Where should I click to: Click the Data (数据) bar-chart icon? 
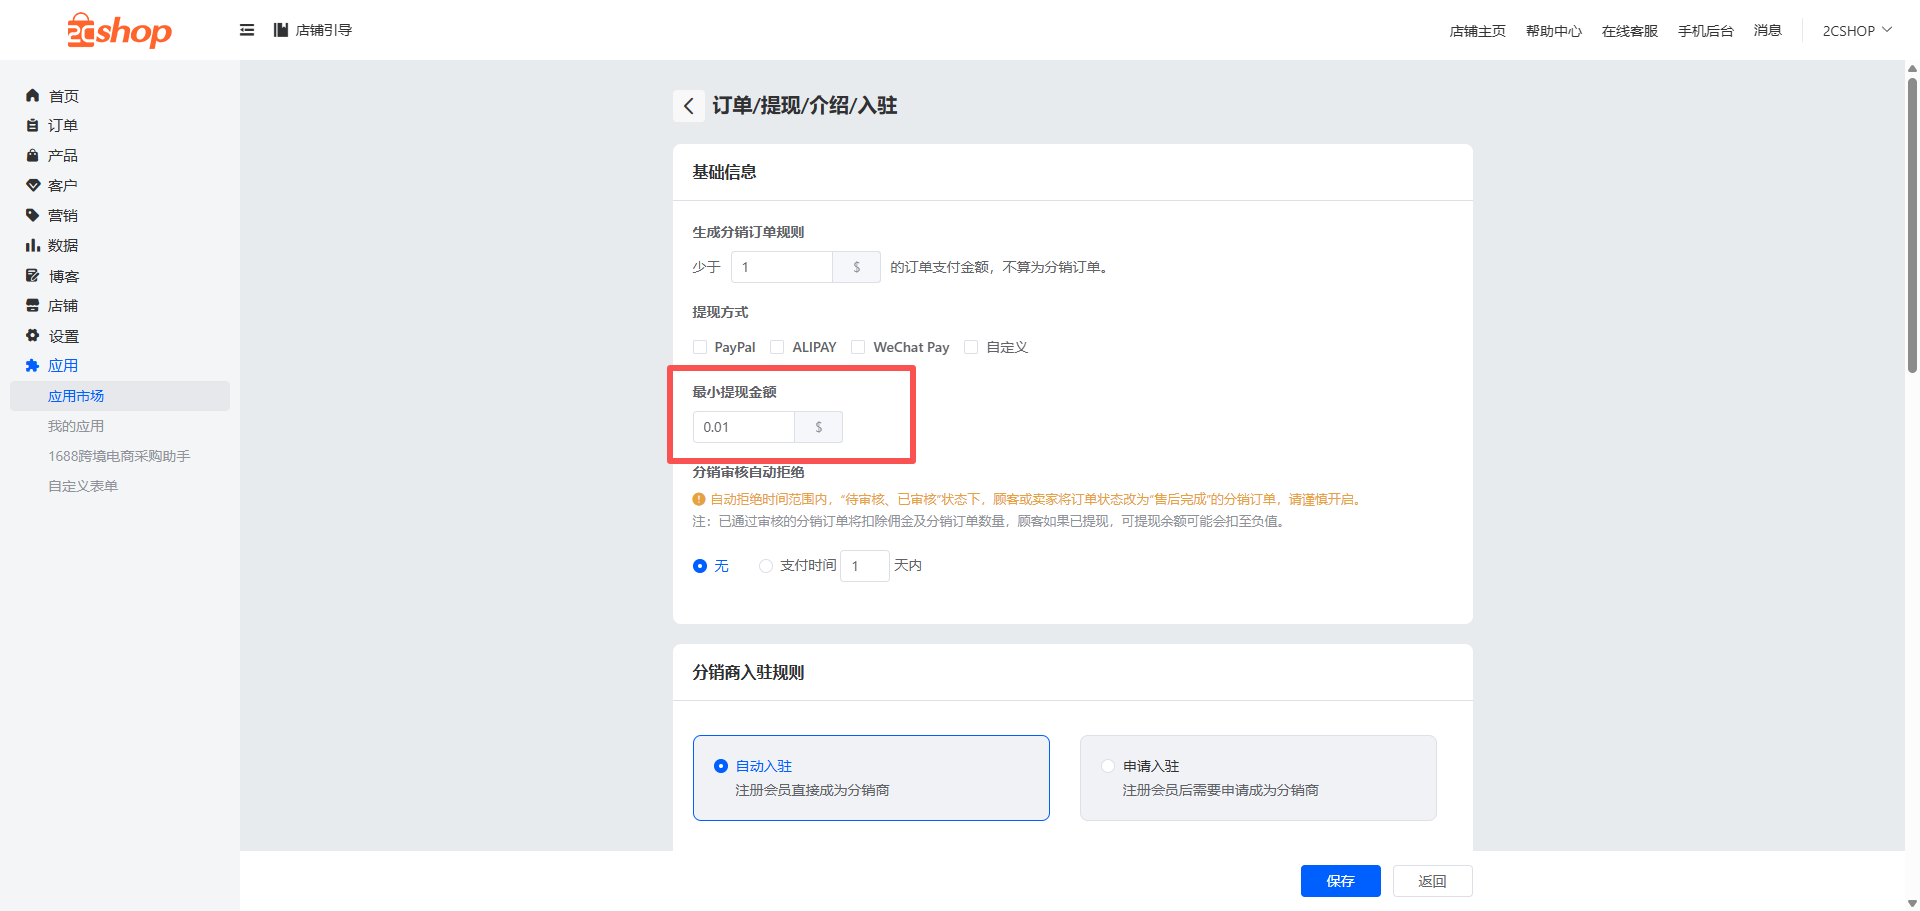32,246
